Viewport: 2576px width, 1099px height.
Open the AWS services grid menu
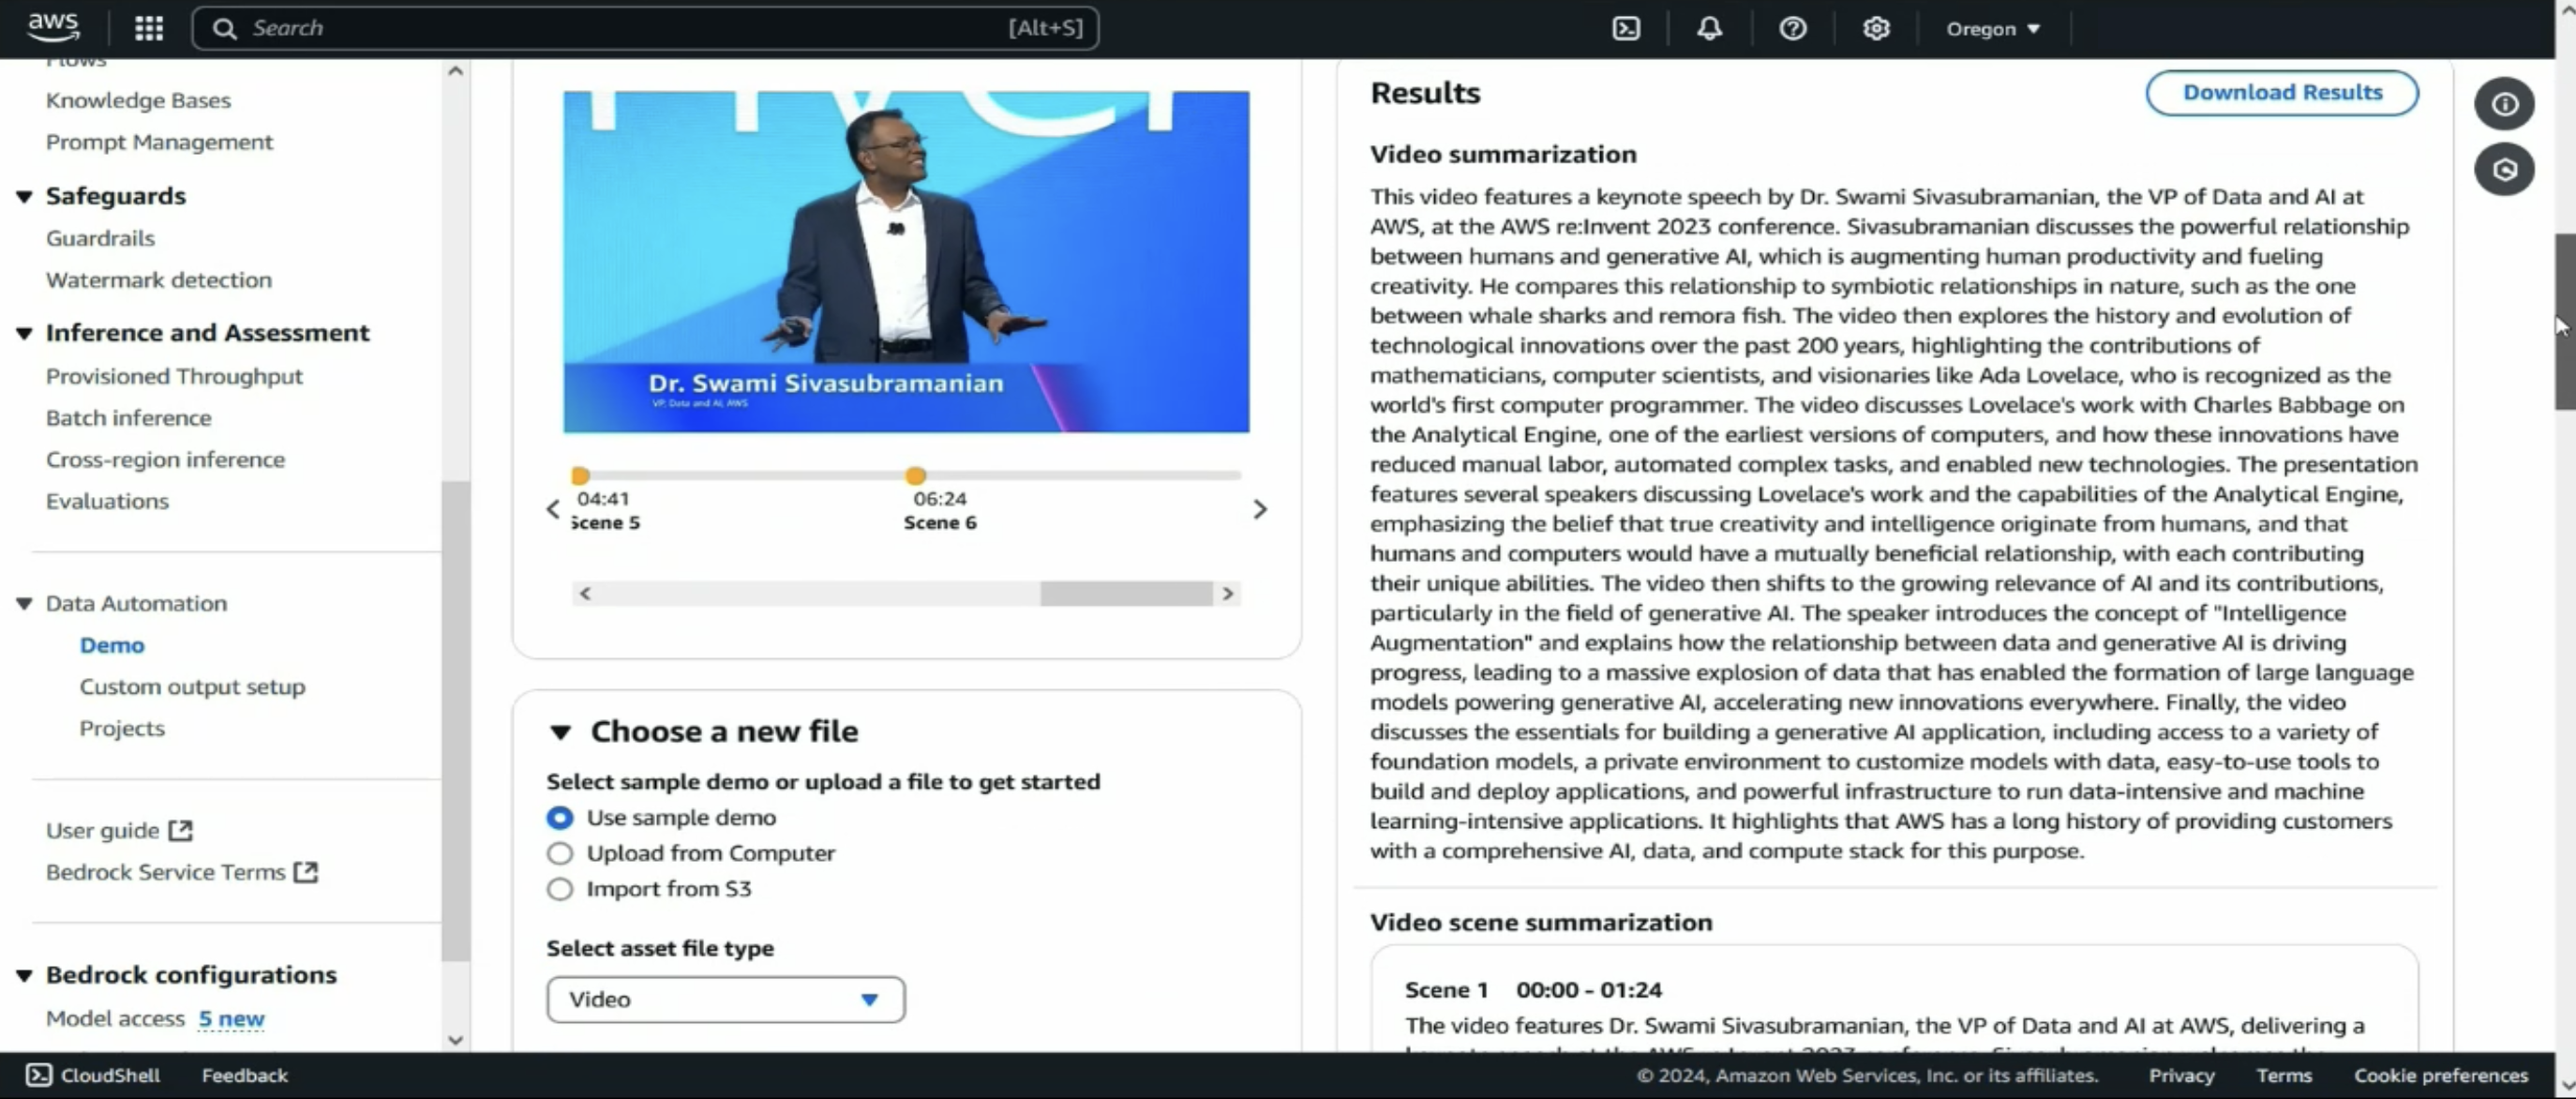tap(148, 28)
